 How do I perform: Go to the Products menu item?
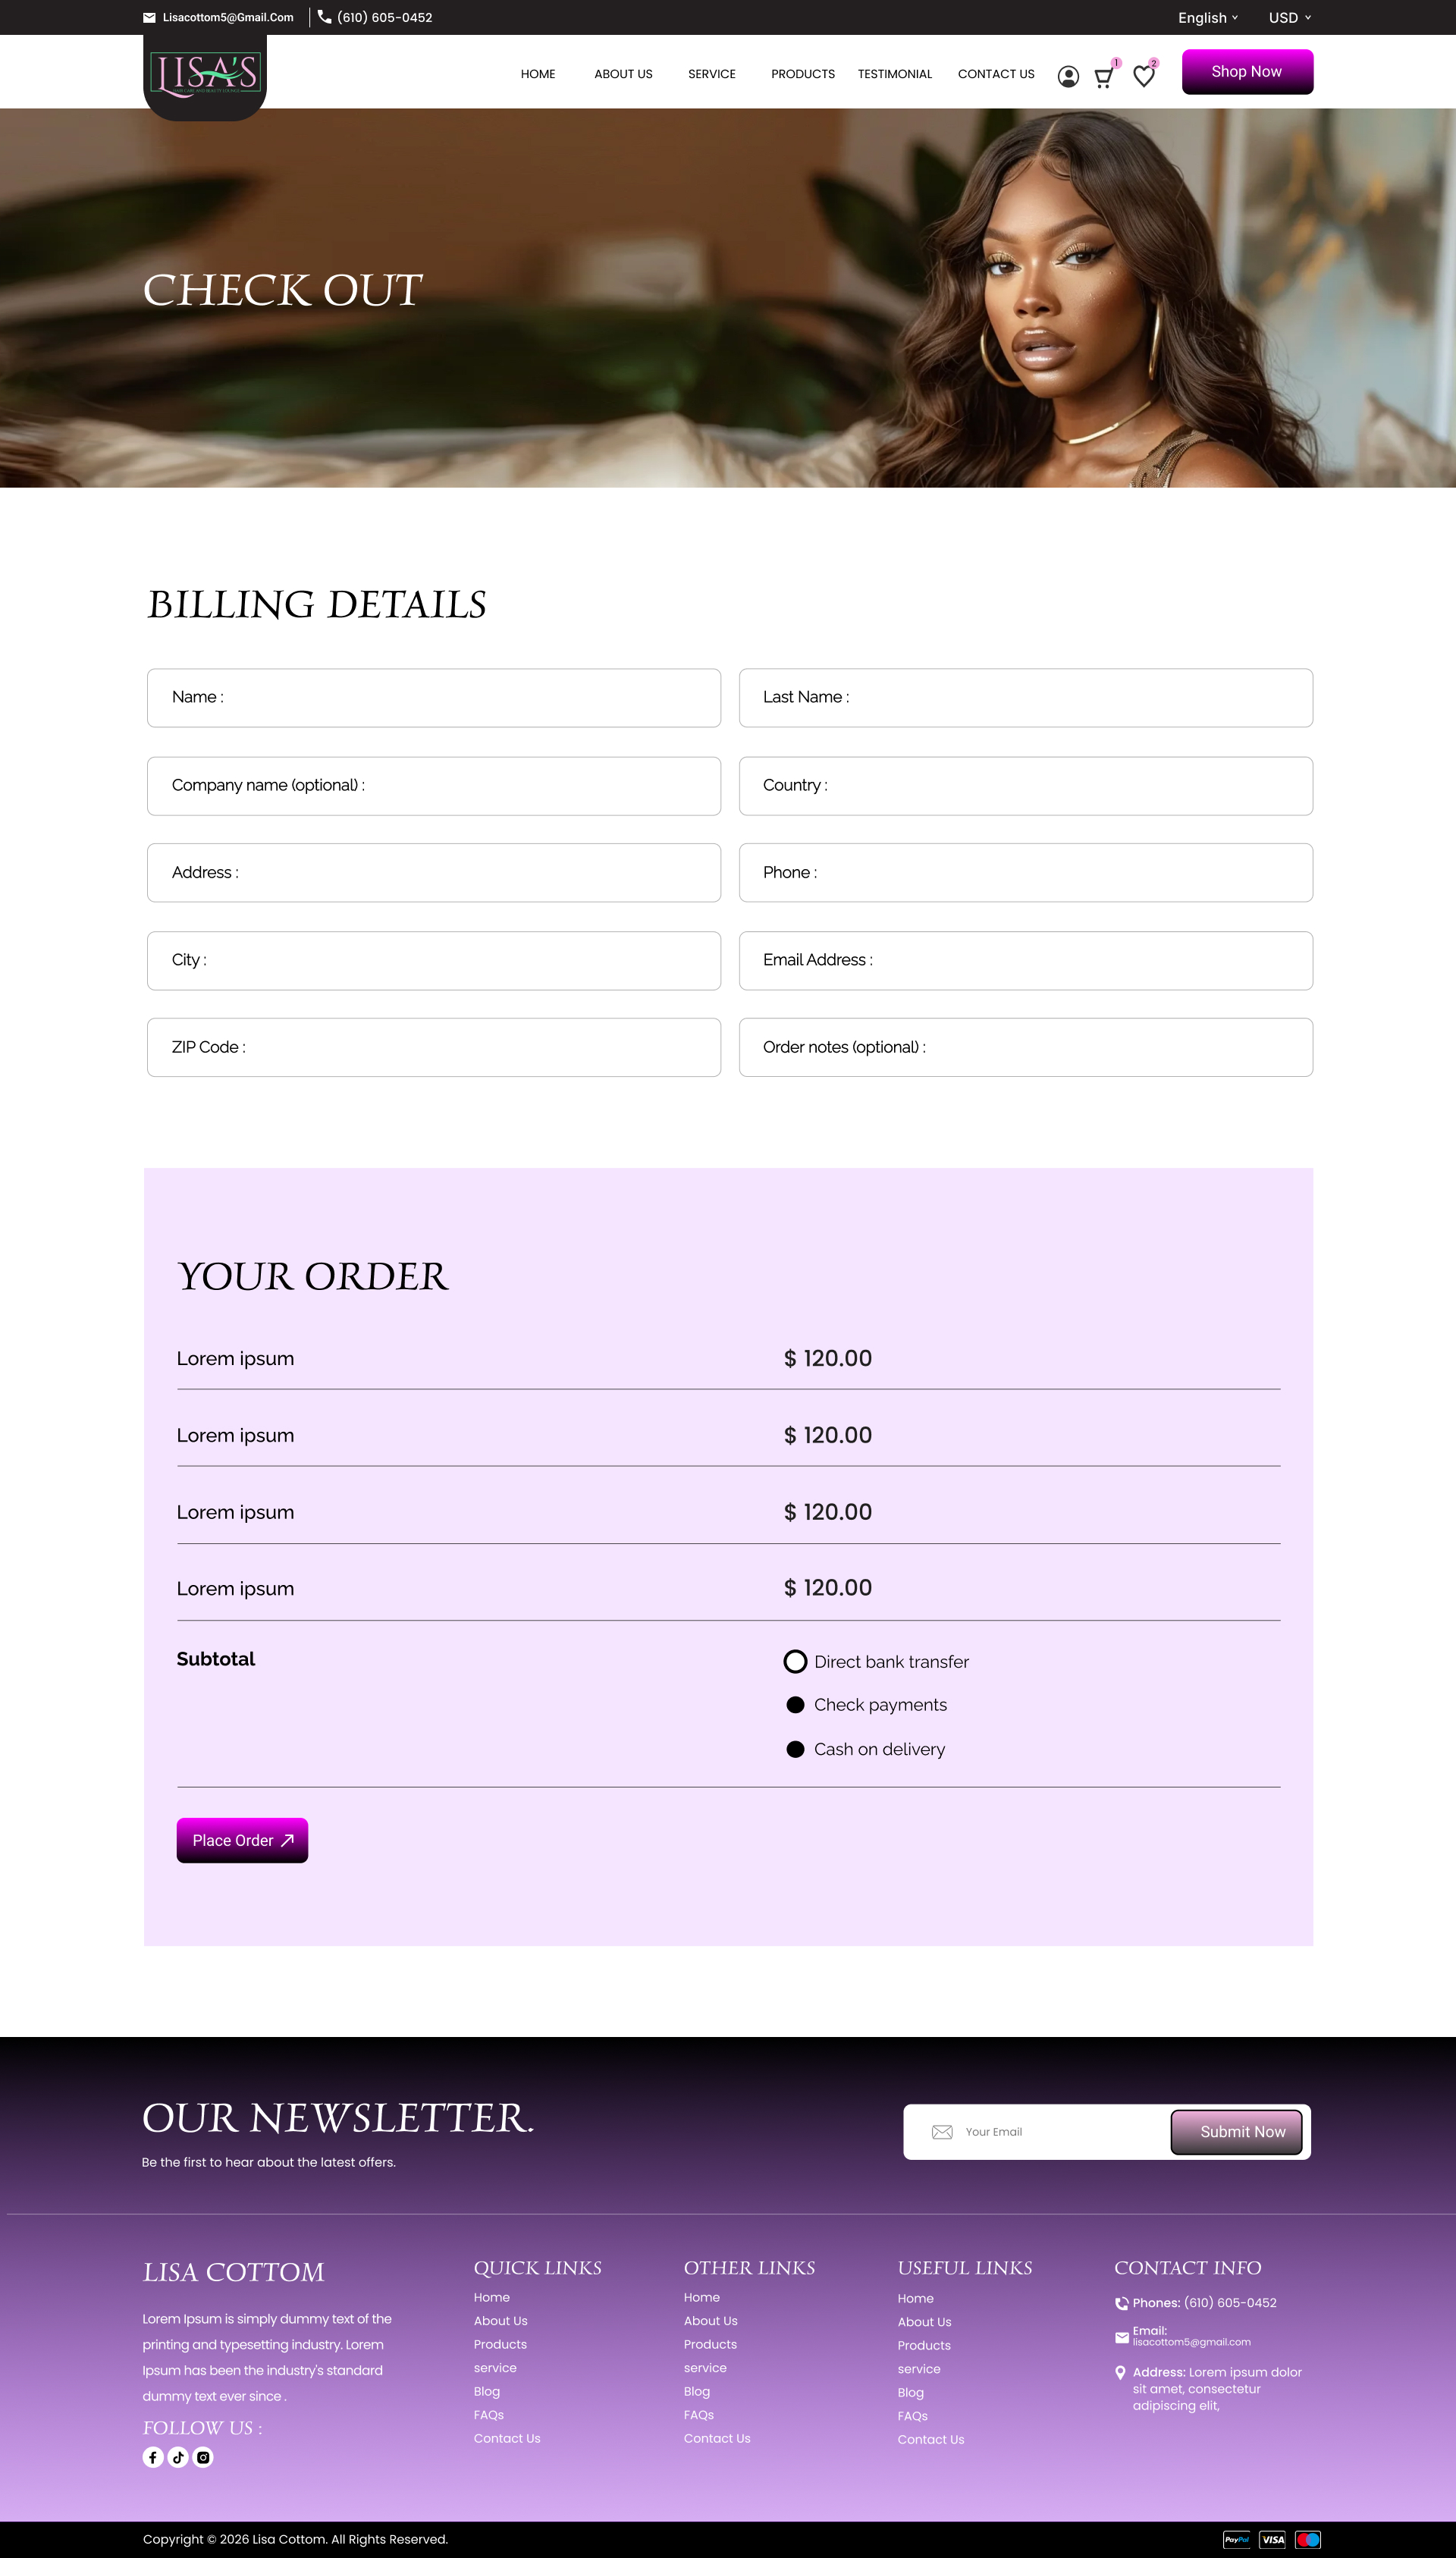pyautogui.click(x=802, y=74)
